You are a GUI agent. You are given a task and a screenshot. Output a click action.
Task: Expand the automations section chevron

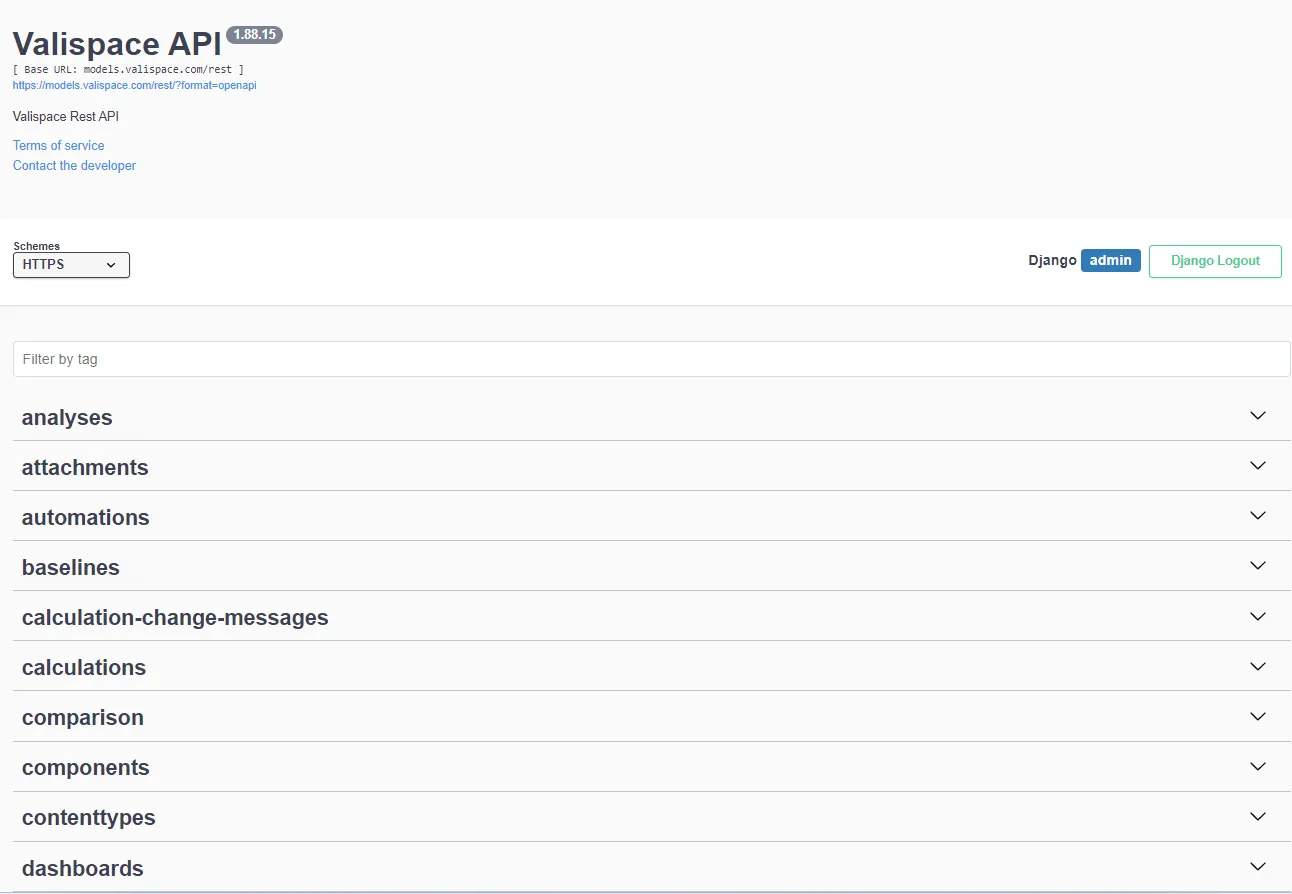click(x=1258, y=515)
